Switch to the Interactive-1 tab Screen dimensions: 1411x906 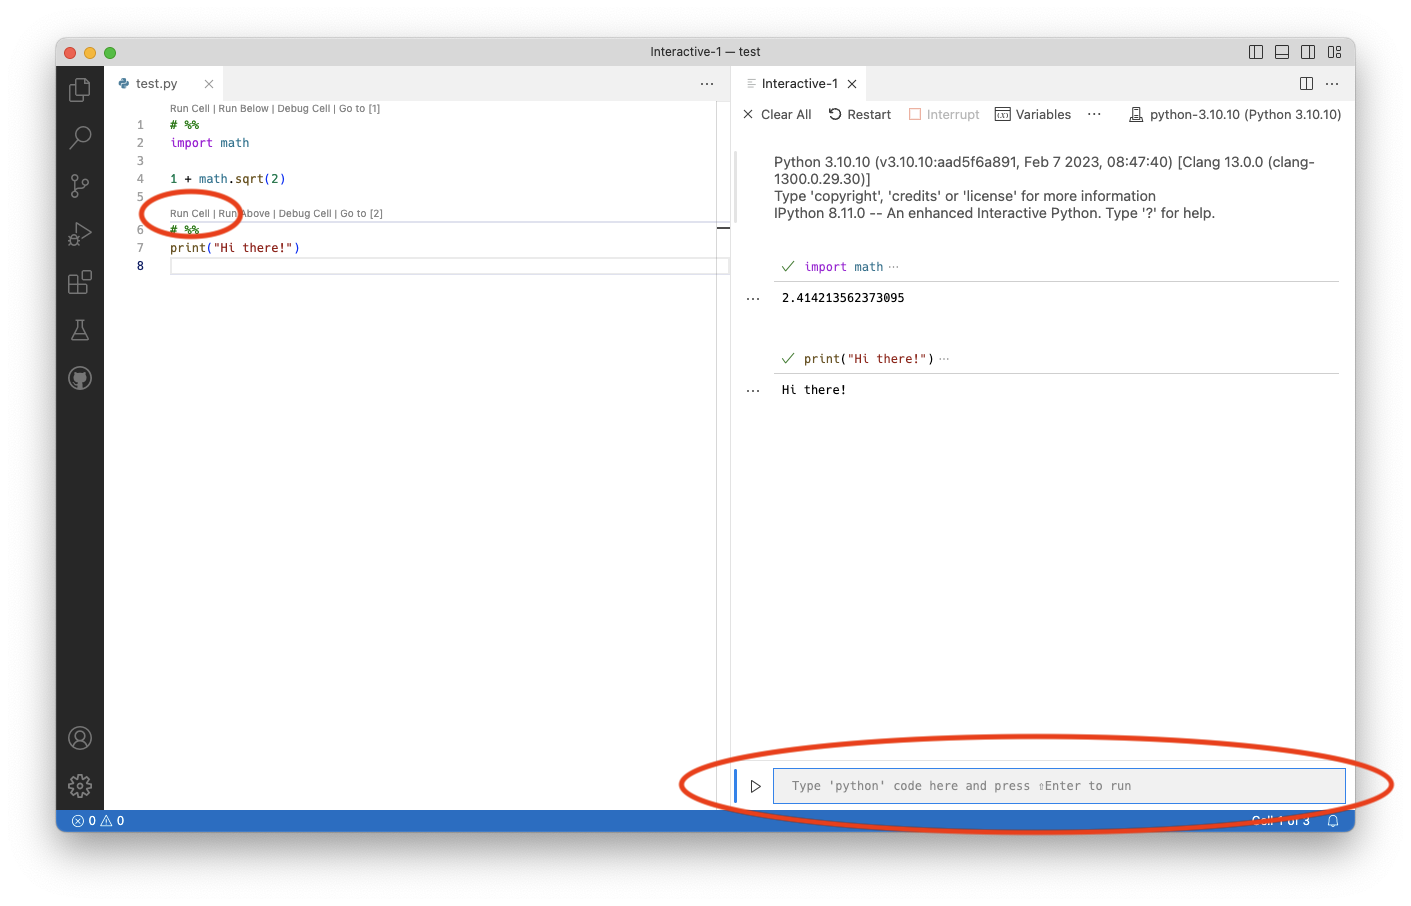(799, 84)
